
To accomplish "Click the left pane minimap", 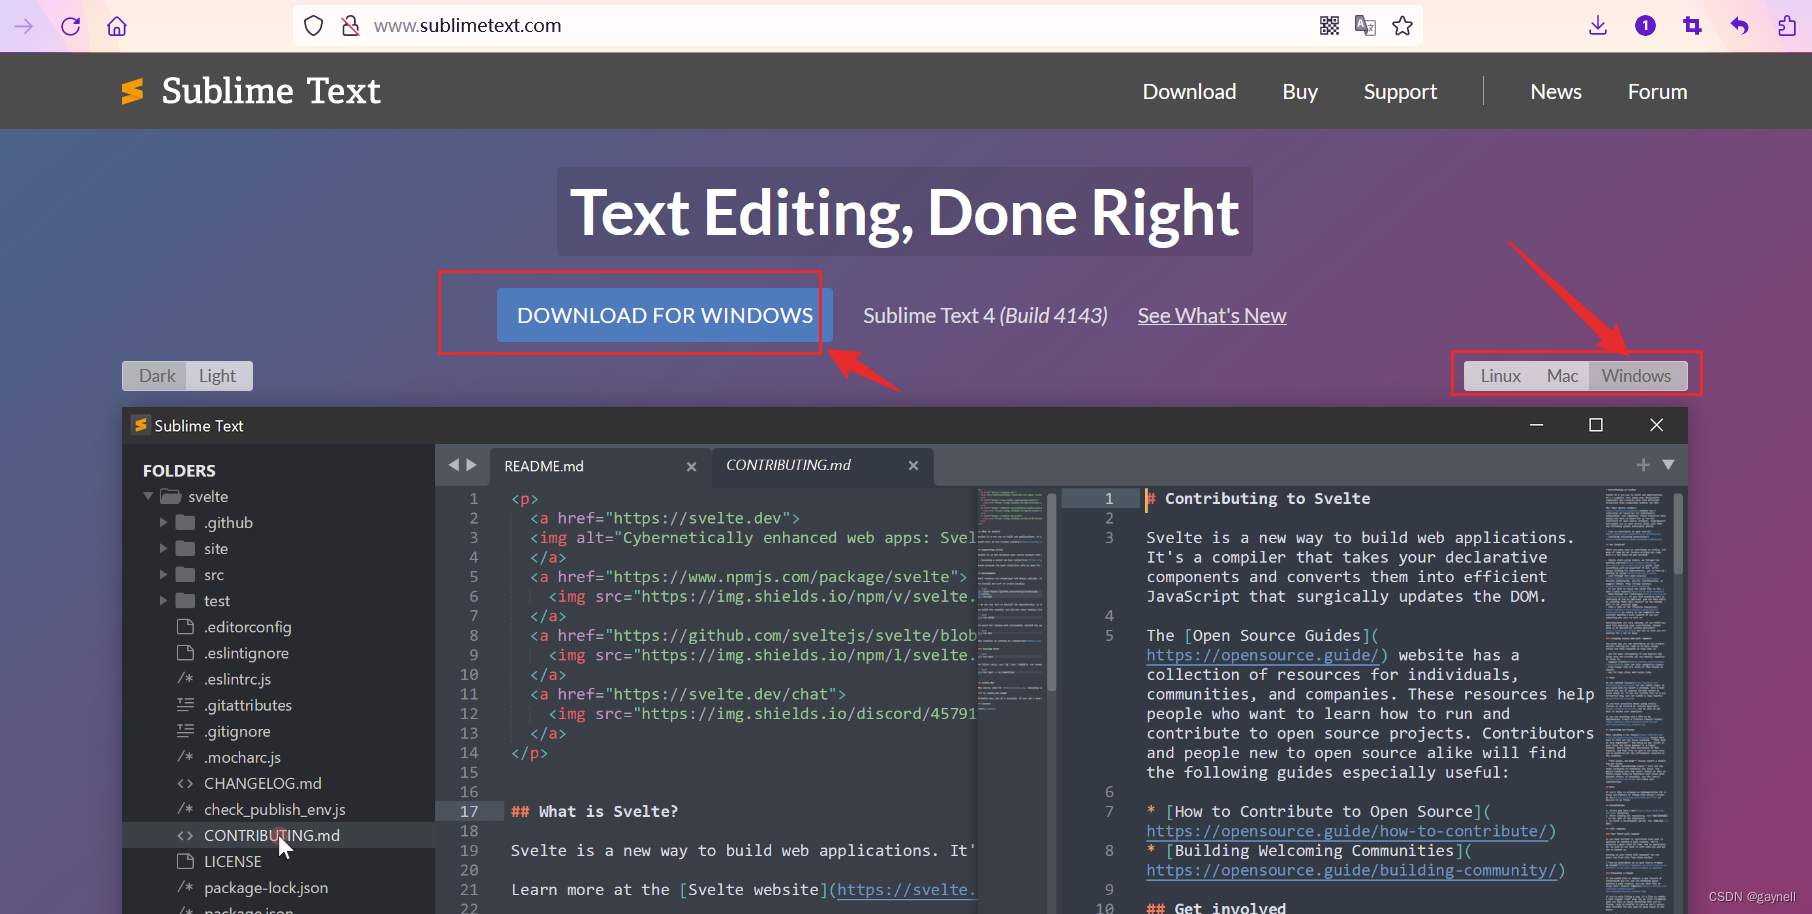I will [1010, 600].
